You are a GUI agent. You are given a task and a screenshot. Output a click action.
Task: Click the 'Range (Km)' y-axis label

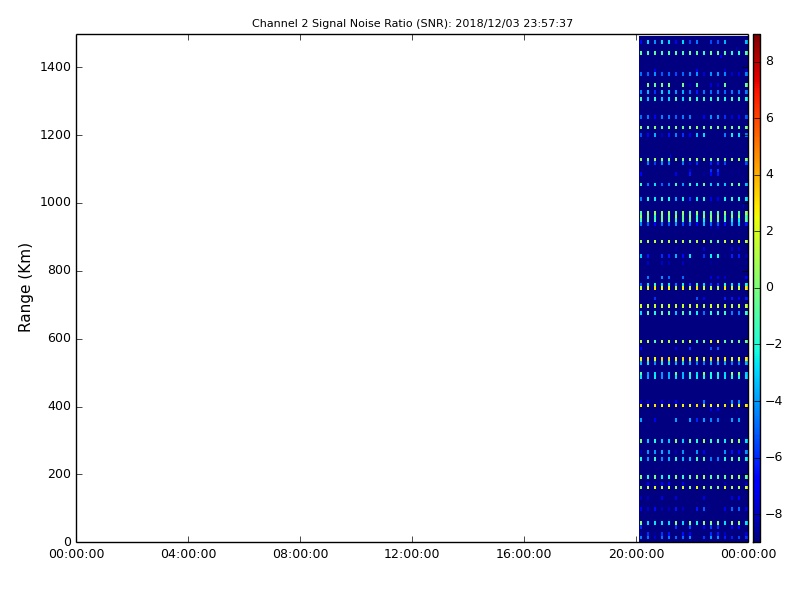point(24,288)
